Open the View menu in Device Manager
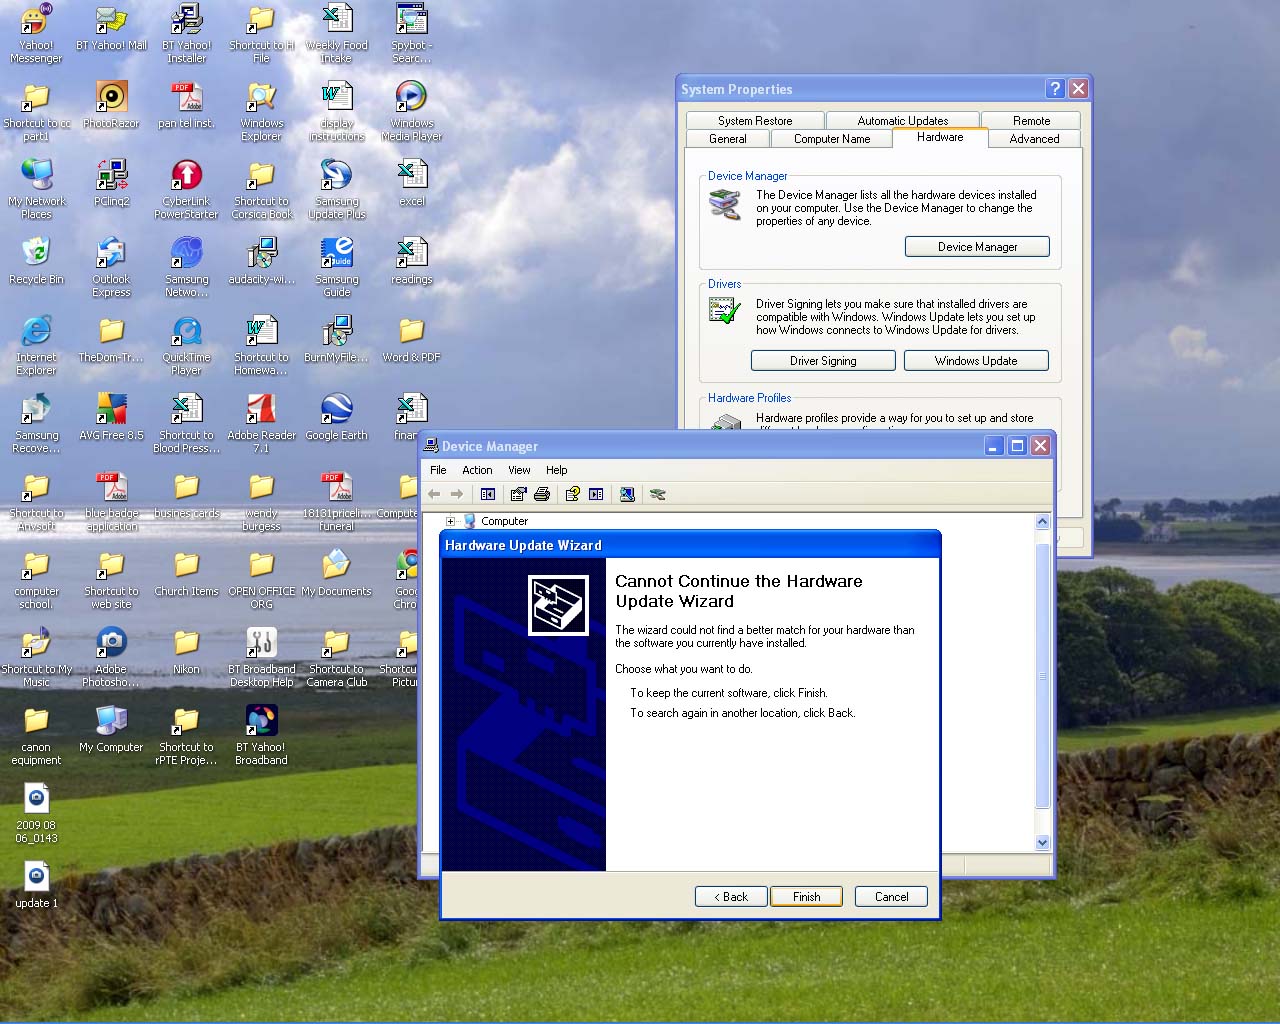1280x1024 pixels. (519, 470)
